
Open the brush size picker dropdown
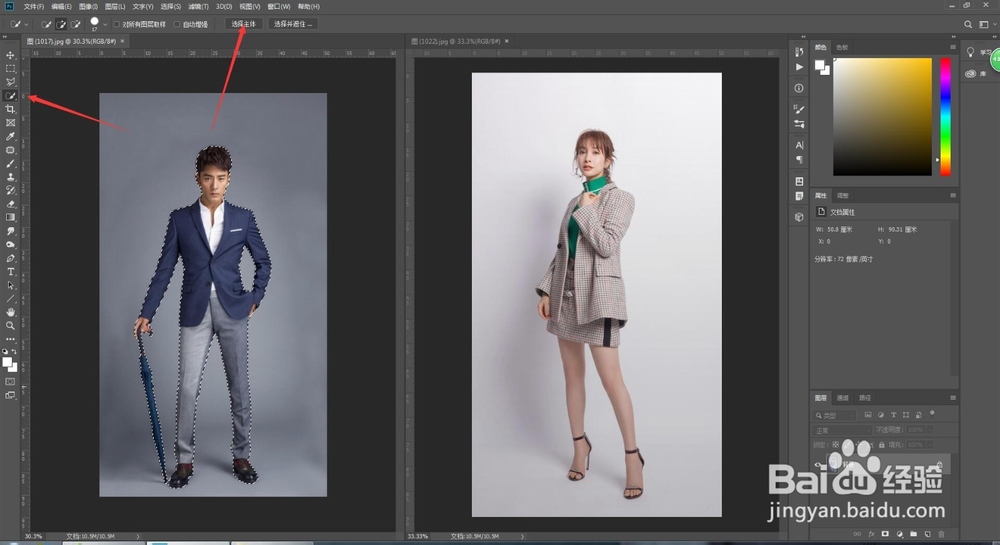click(x=105, y=24)
